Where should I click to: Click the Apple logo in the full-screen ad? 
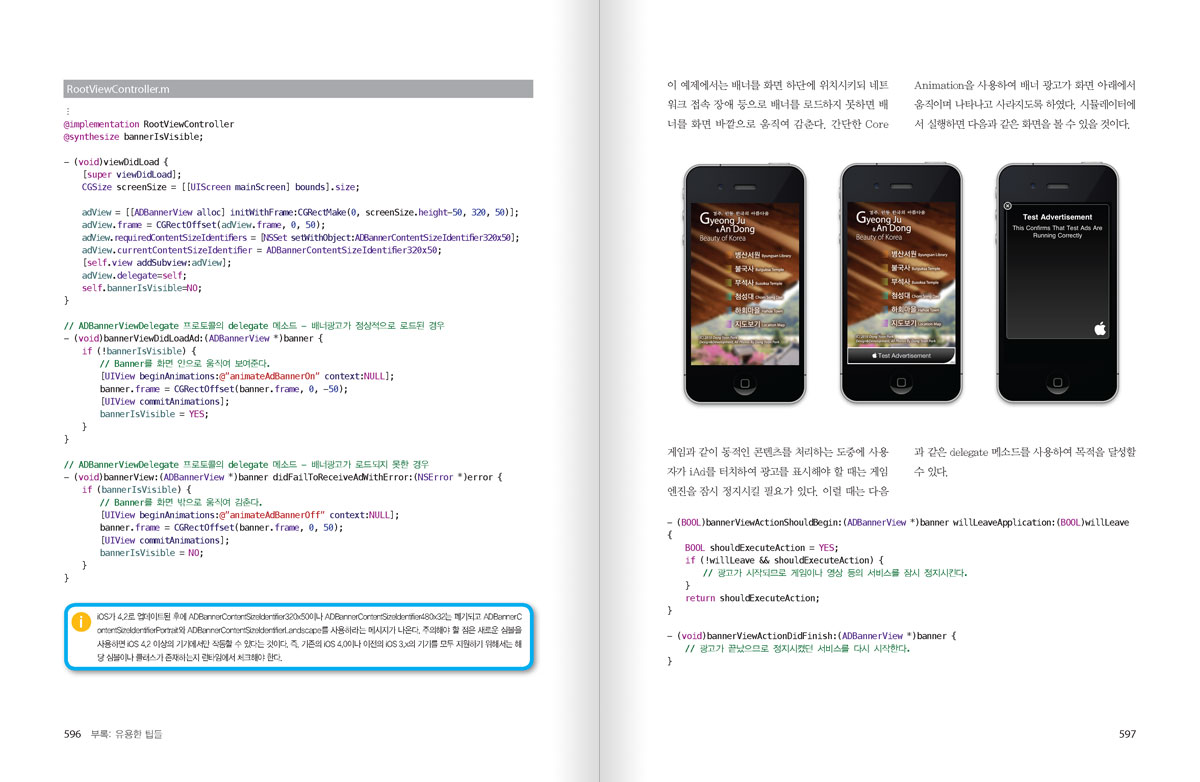click(1099, 327)
